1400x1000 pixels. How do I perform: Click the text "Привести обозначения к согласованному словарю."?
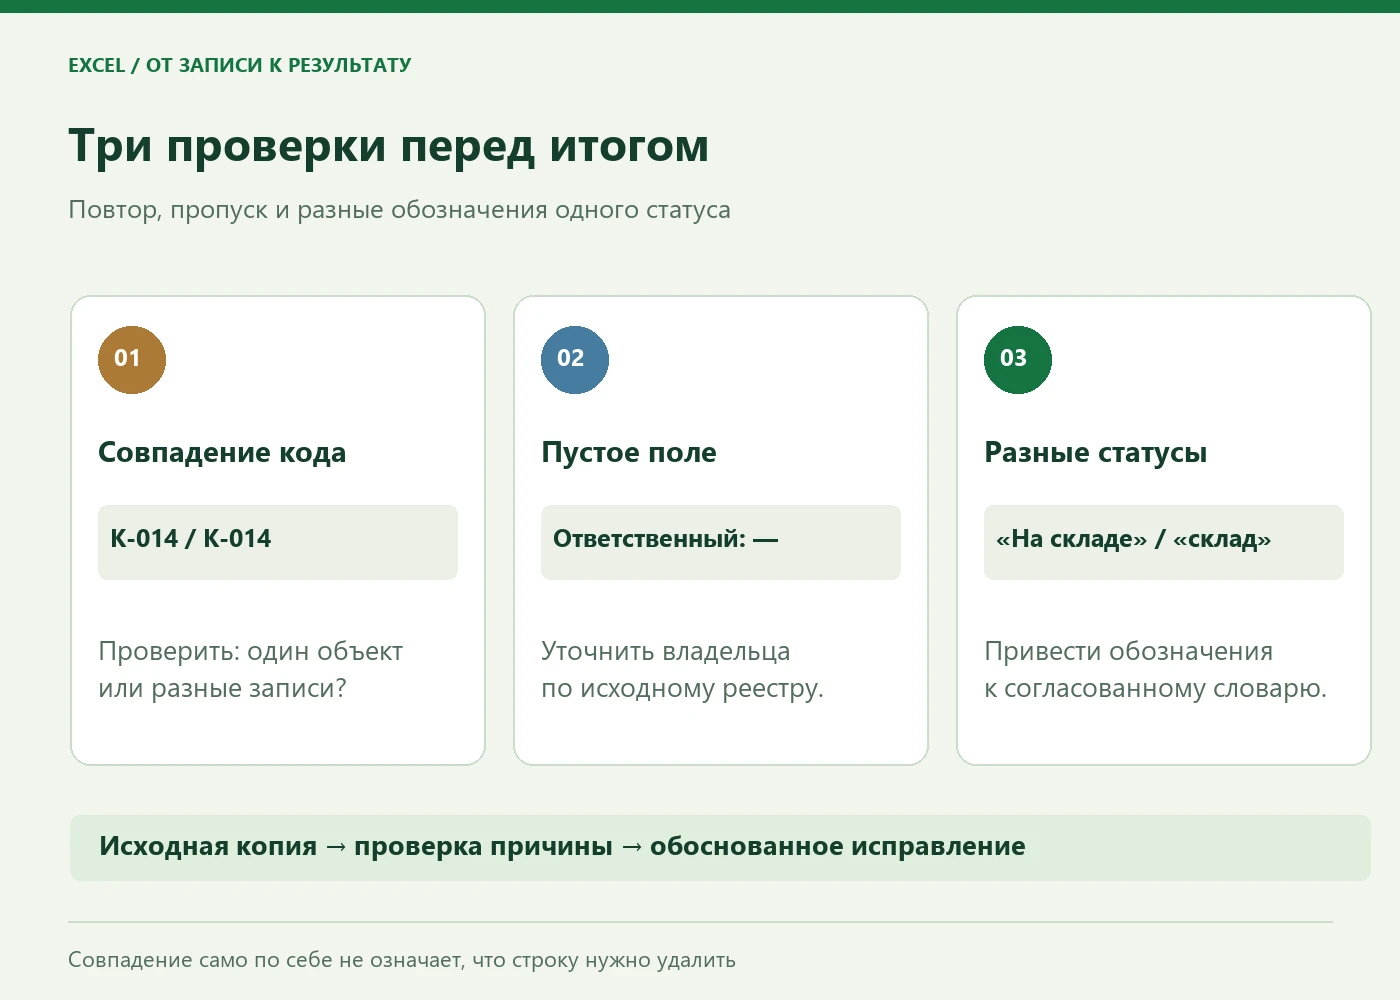coord(1155,670)
